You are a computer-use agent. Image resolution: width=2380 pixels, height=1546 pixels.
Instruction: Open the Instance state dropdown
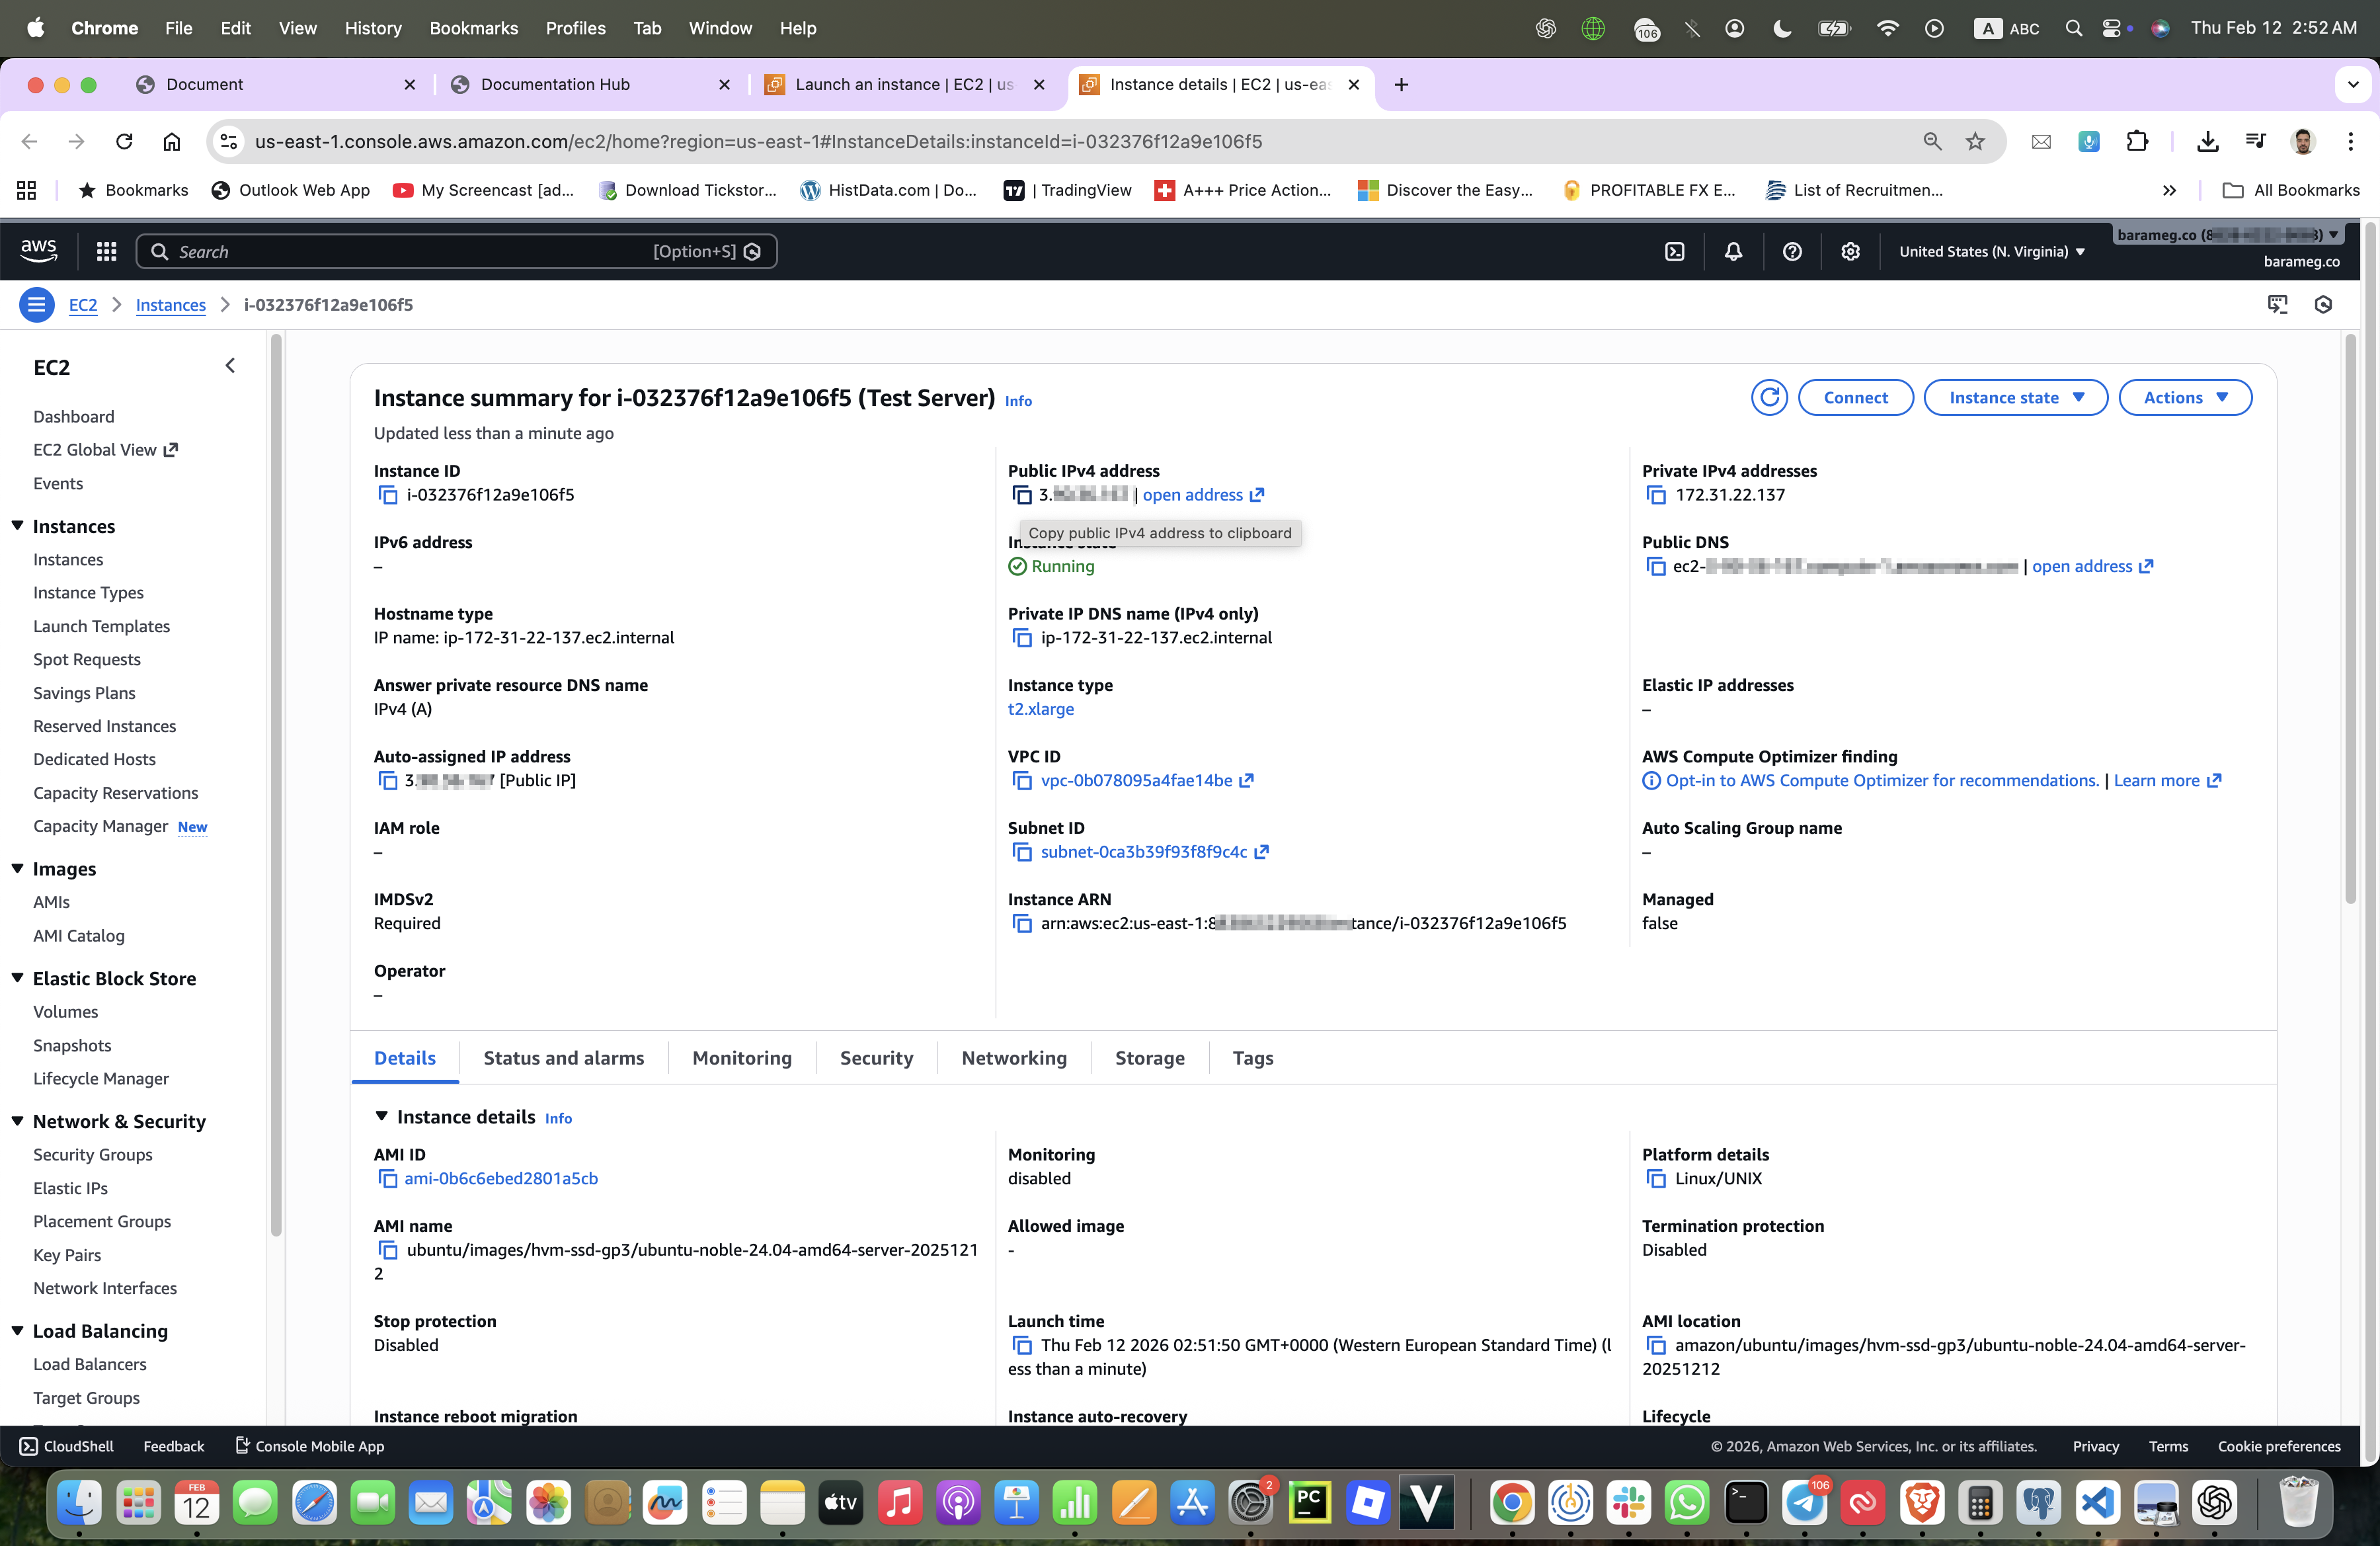point(2015,398)
